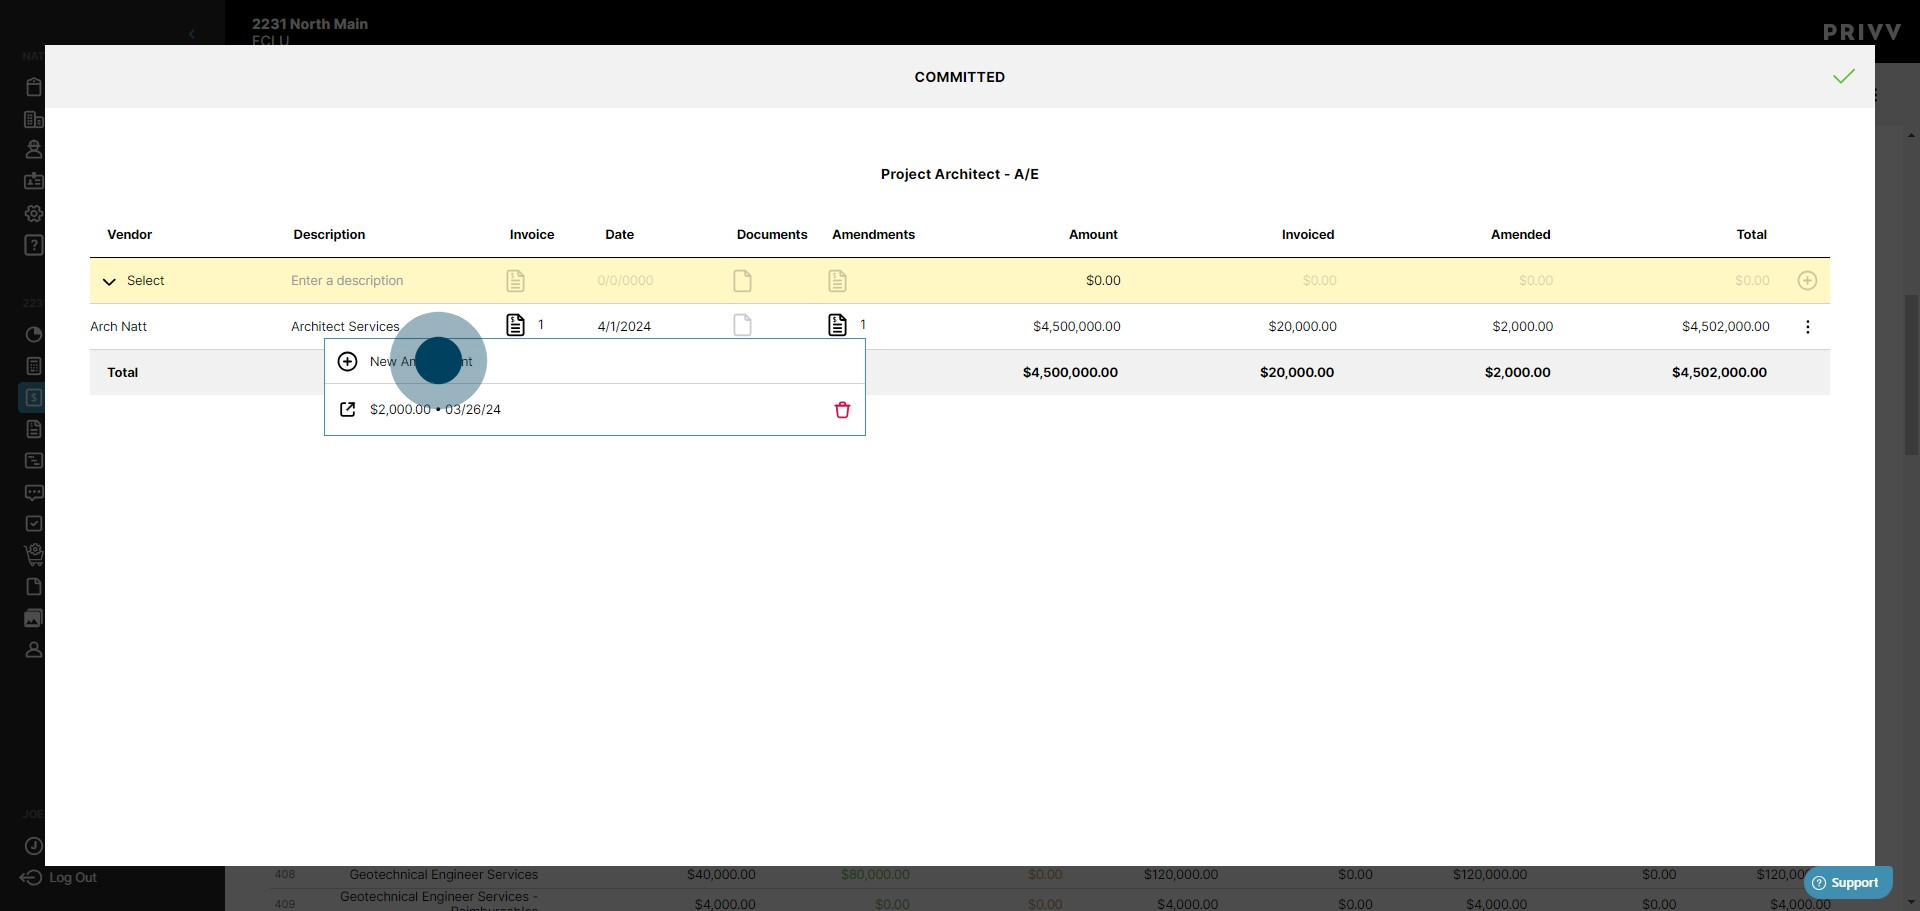This screenshot has height=911, width=1920.
Task: Open the ID card icon in sidebar
Action: pyautogui.click(x=33, y=181)
